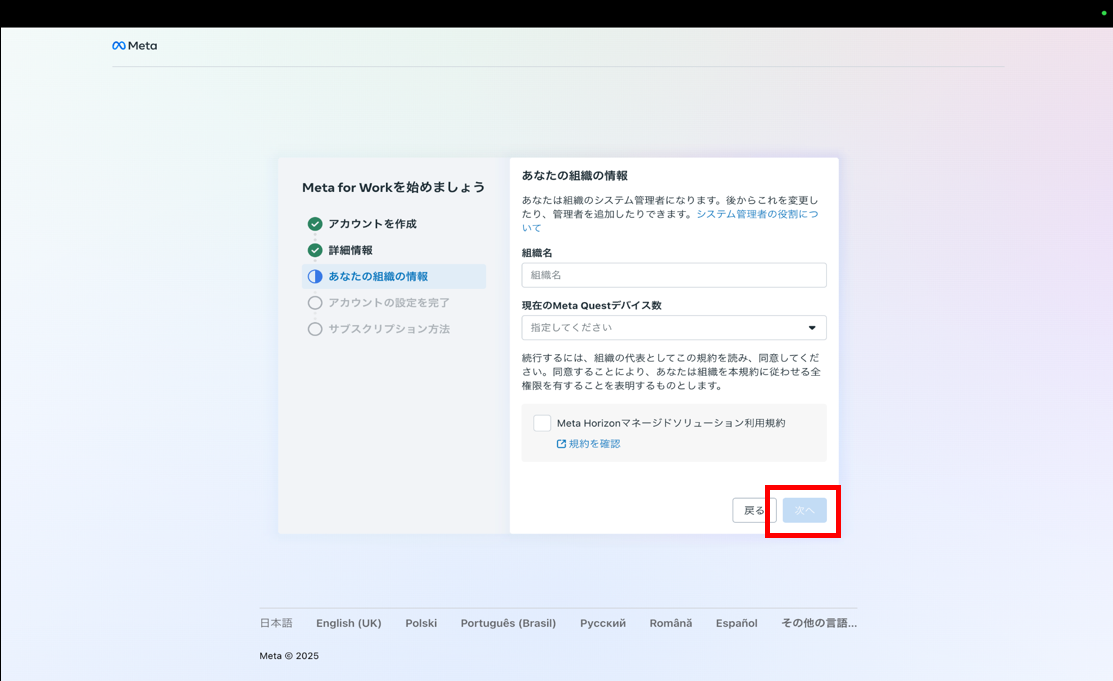Select あなたの組織の情報 step

point(394,276)
